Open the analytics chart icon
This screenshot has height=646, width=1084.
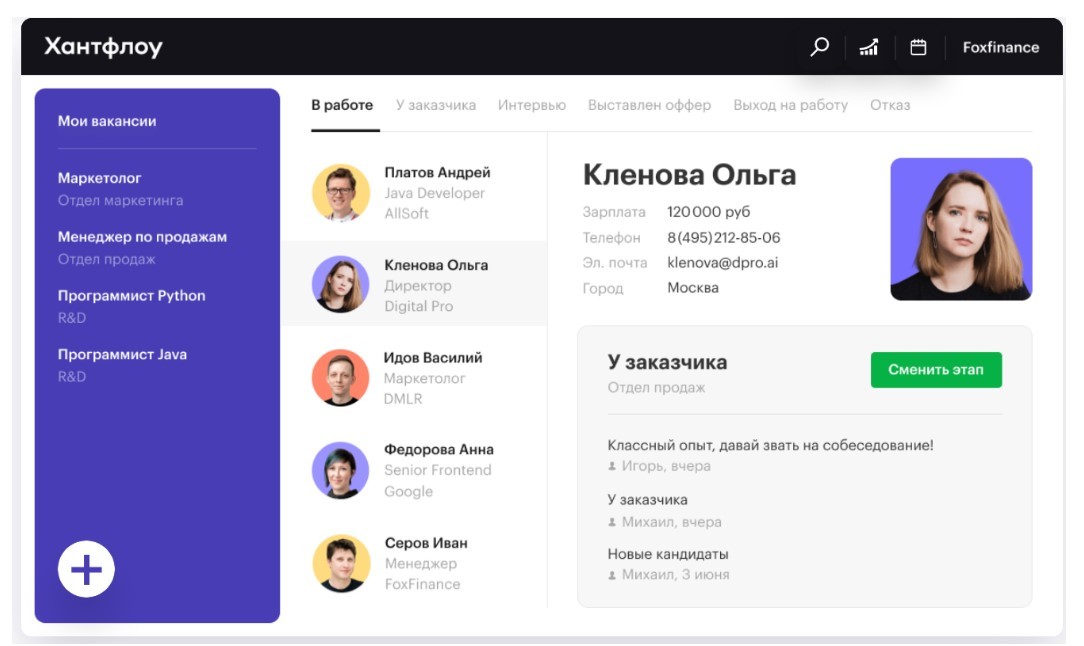tap(869, 47)
